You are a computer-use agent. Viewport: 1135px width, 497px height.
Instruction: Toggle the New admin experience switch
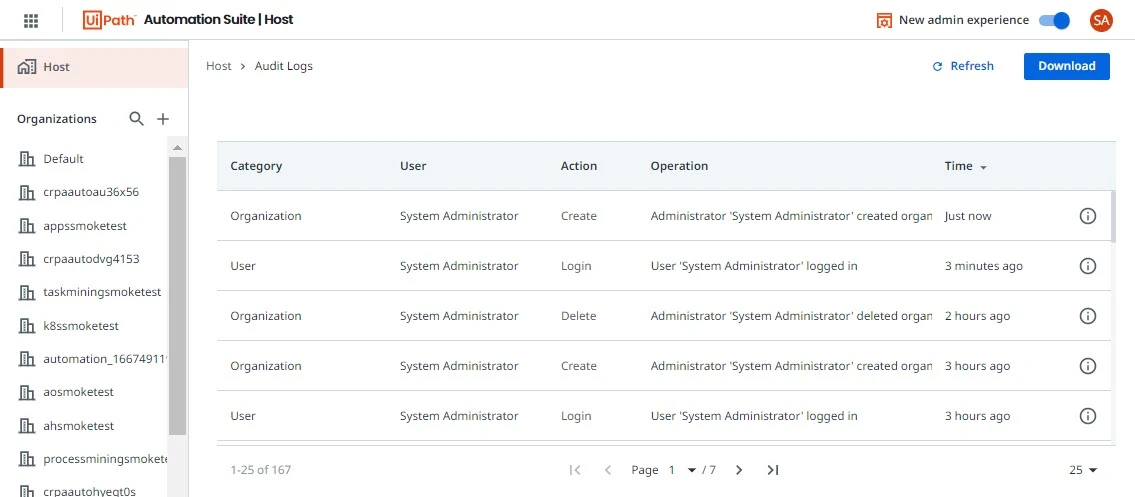tap(1054, 20)
